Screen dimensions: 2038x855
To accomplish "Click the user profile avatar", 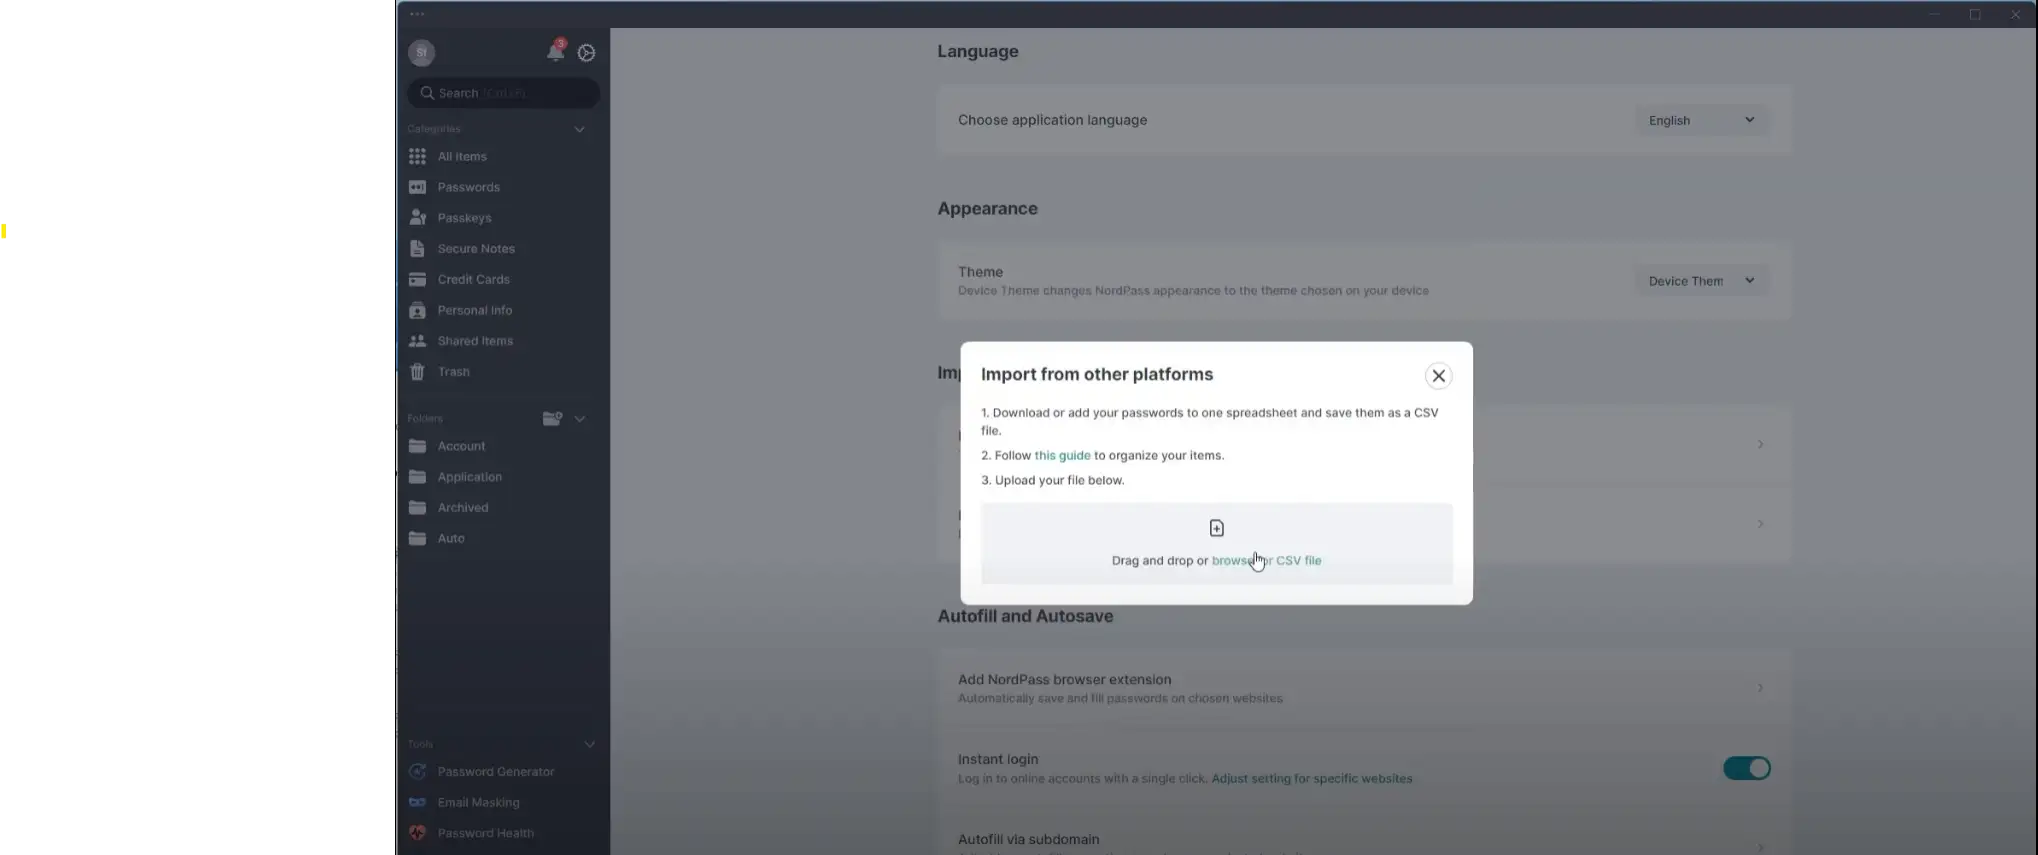I will click(x=421, y=53).
